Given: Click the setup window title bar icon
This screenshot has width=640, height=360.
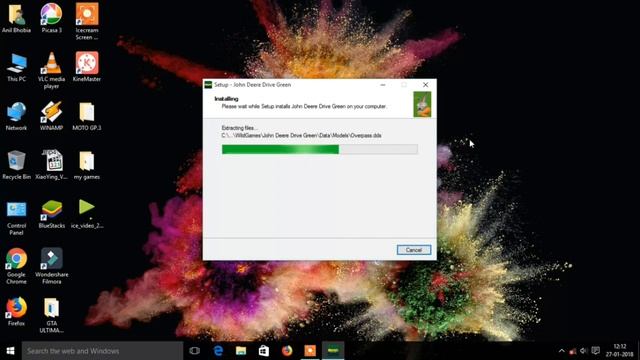Looking at the screenshot, I should (208, 85).
